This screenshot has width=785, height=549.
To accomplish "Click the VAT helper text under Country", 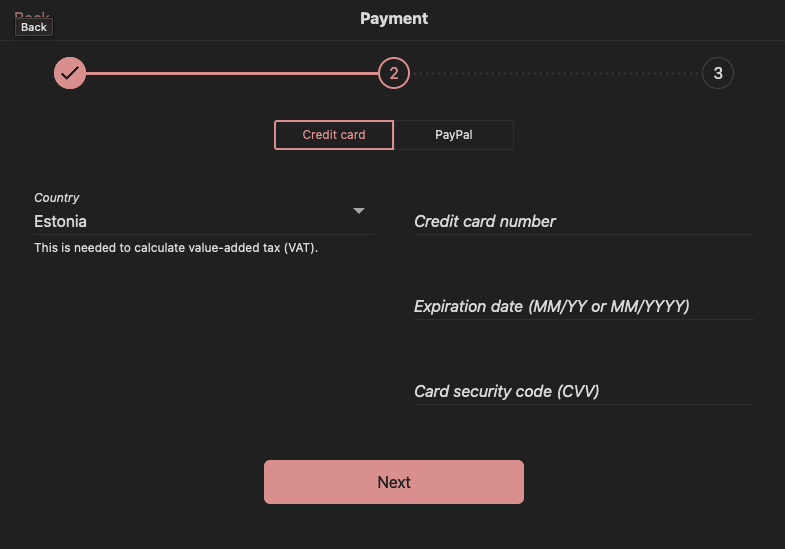I will coord(176,248).
